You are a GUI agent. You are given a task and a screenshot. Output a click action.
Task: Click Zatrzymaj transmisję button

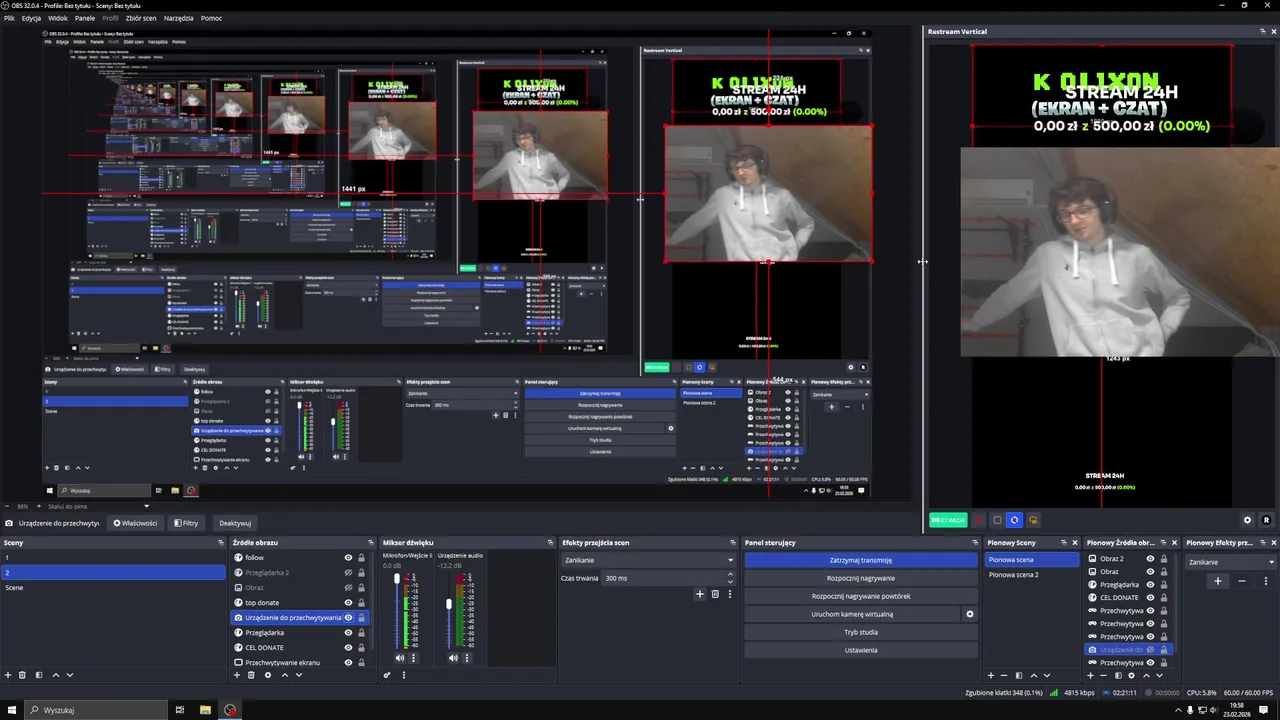click(861, 560)
